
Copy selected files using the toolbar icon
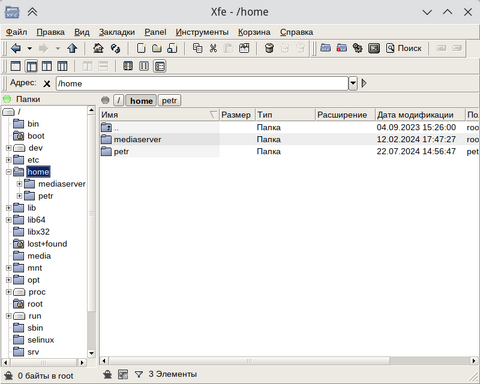click(x=198, y=49)
